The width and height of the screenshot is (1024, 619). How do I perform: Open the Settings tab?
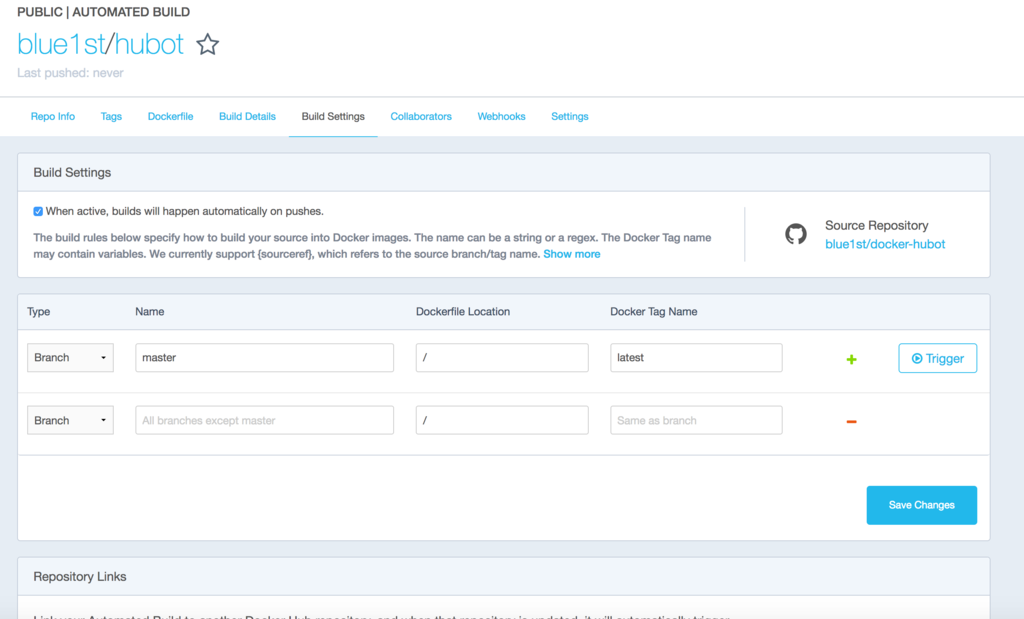(x=569, y=116)
